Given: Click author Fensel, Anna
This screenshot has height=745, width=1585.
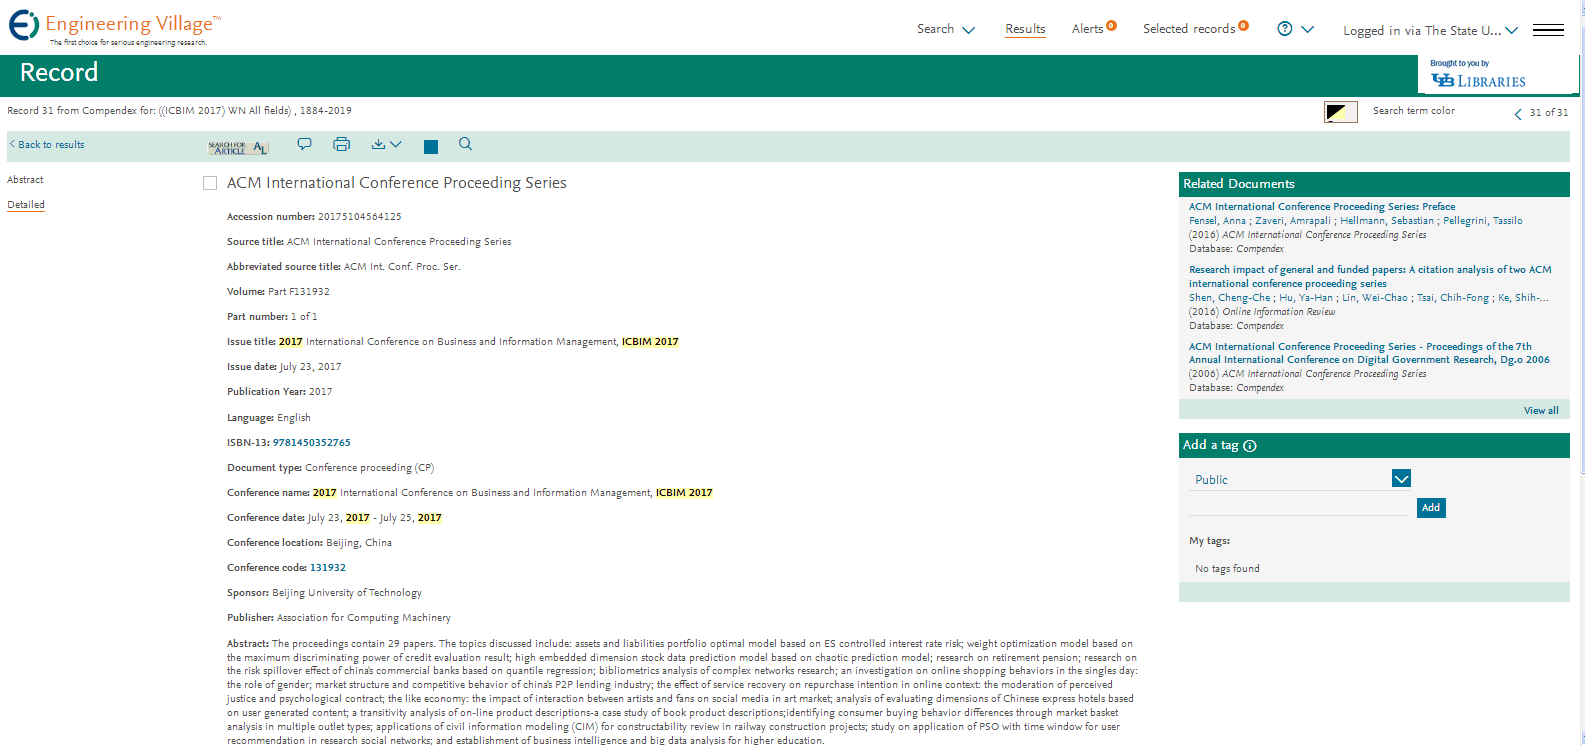Looking at the screenshot, I should 1217,221.
